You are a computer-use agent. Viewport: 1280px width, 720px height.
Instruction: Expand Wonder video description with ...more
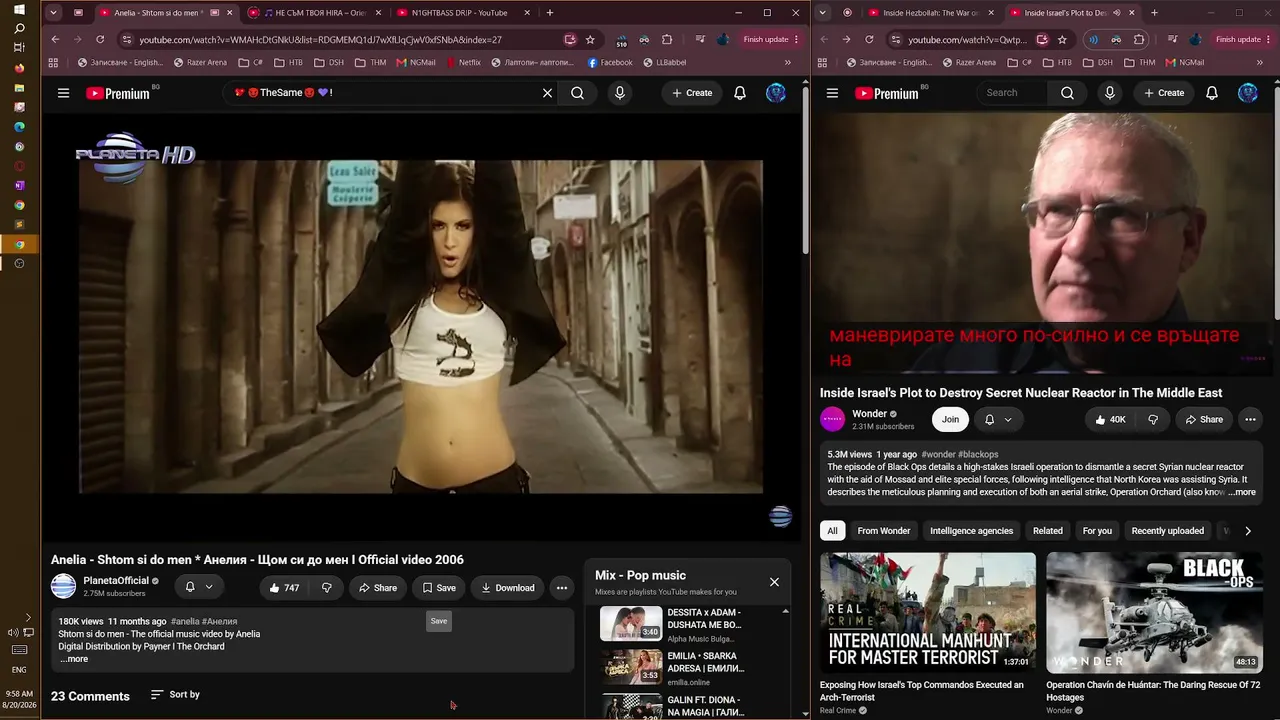(x=1241, y=492)
